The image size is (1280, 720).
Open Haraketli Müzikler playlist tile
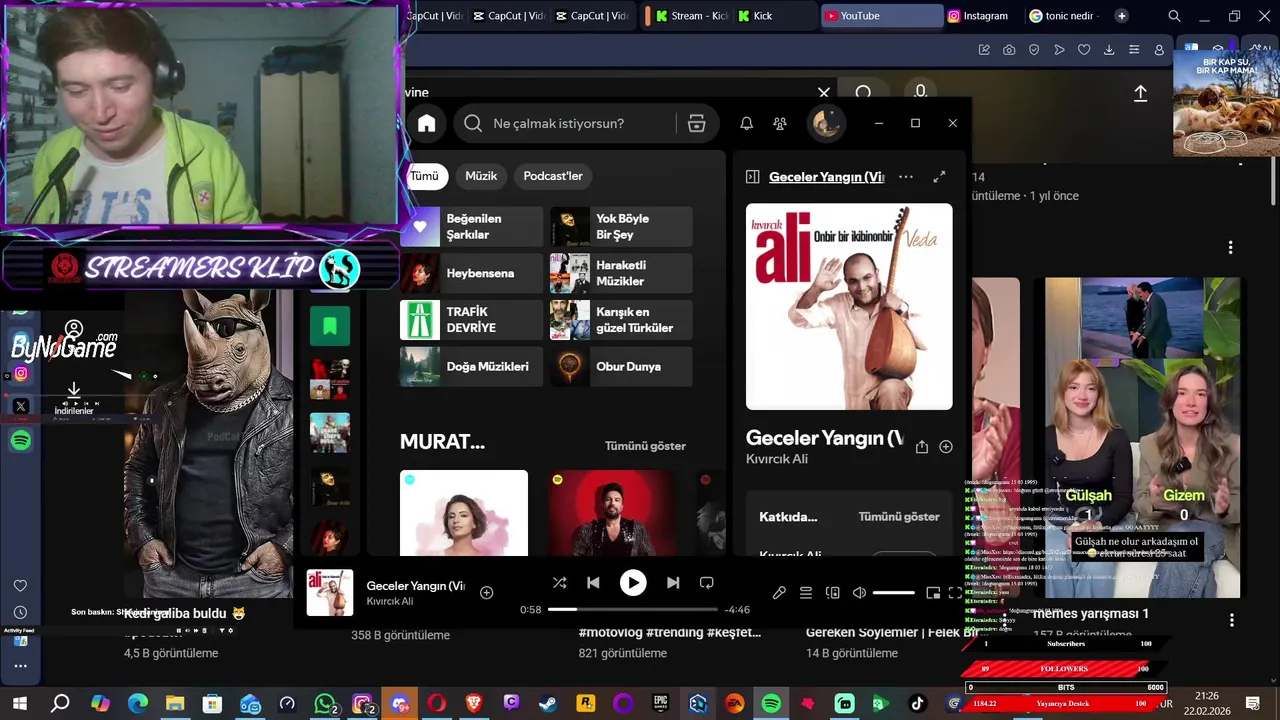point(621,273)
